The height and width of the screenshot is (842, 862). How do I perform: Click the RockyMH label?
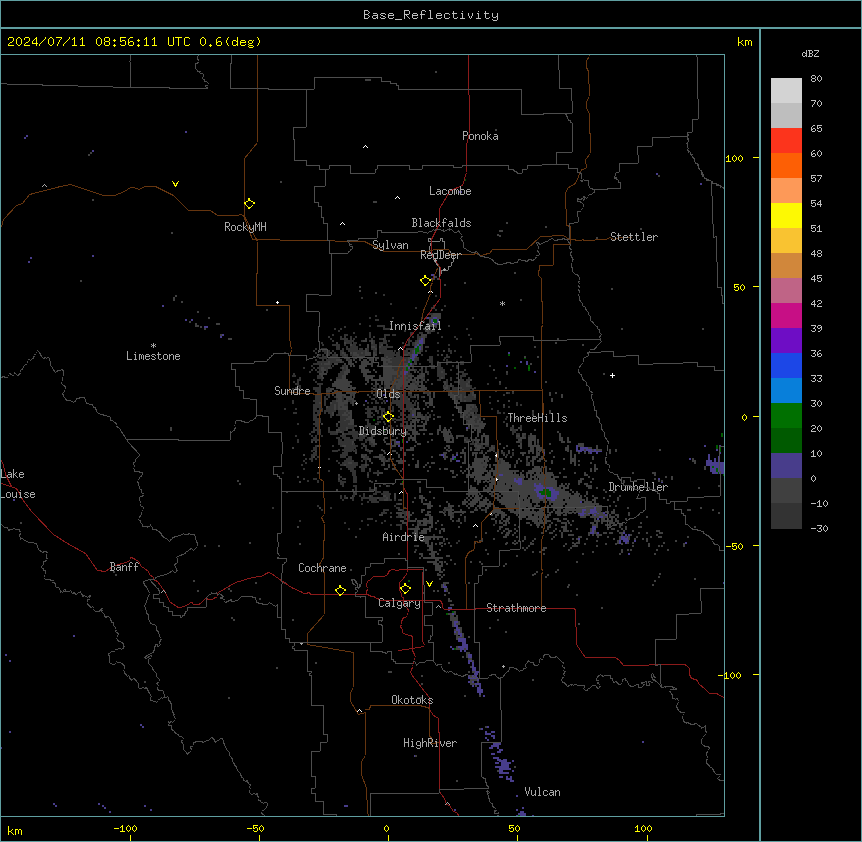[x=245, y=227]
